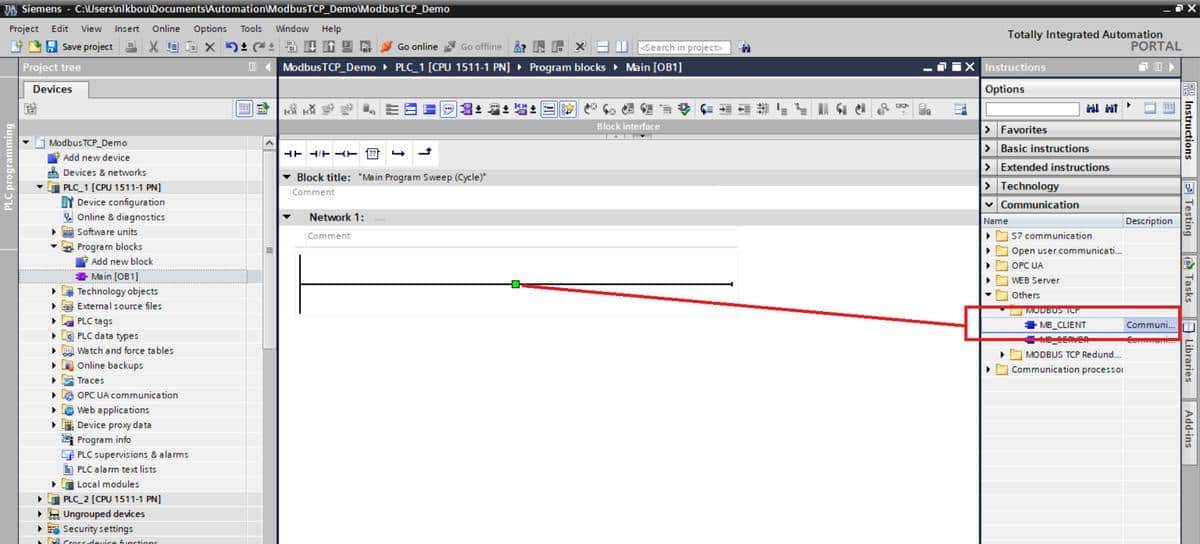
Task: Expand the Basic instructions section
Action: (x=989, y=148)
